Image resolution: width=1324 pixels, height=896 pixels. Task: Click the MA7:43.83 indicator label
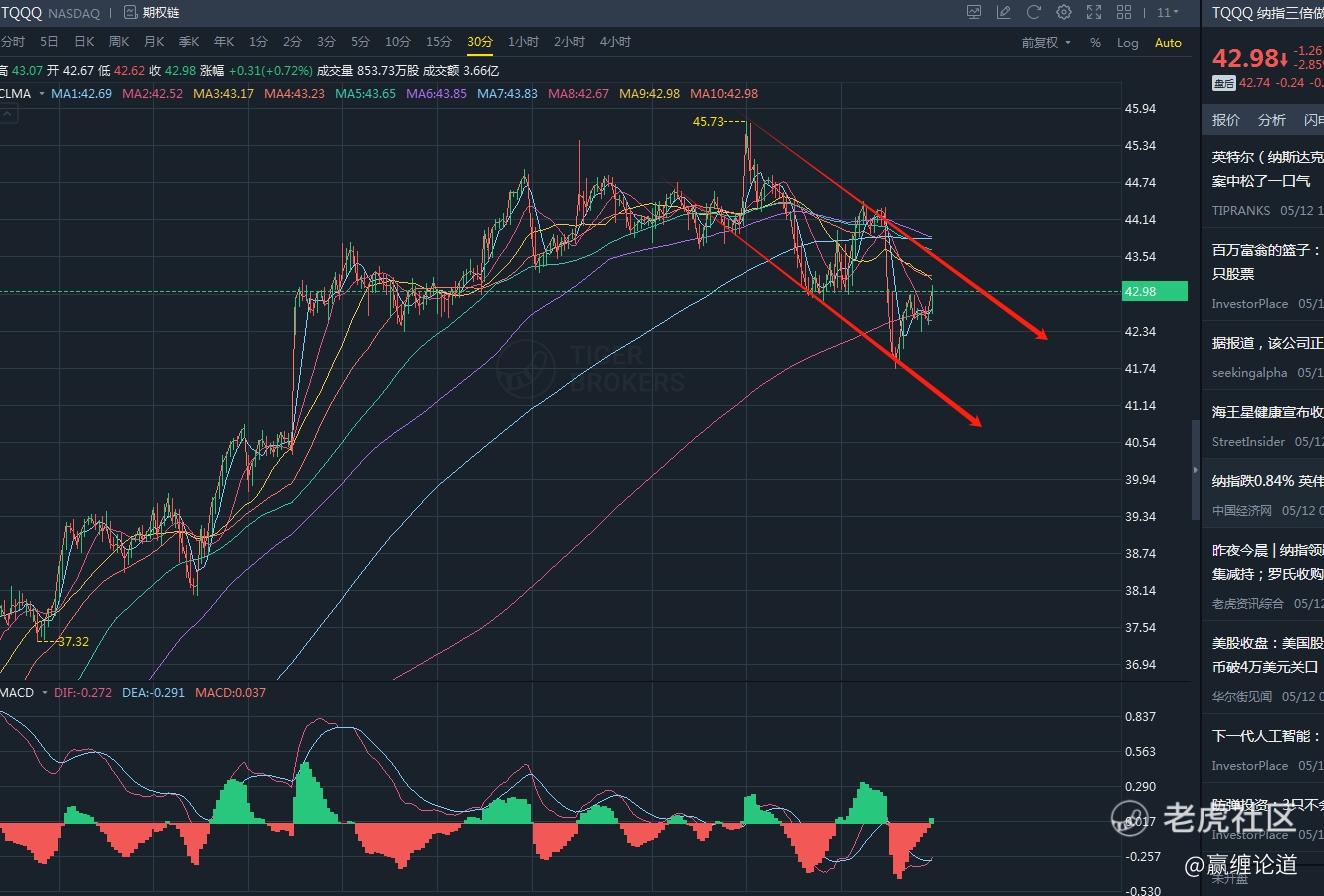pyautogui.click(x=507, y=94)
